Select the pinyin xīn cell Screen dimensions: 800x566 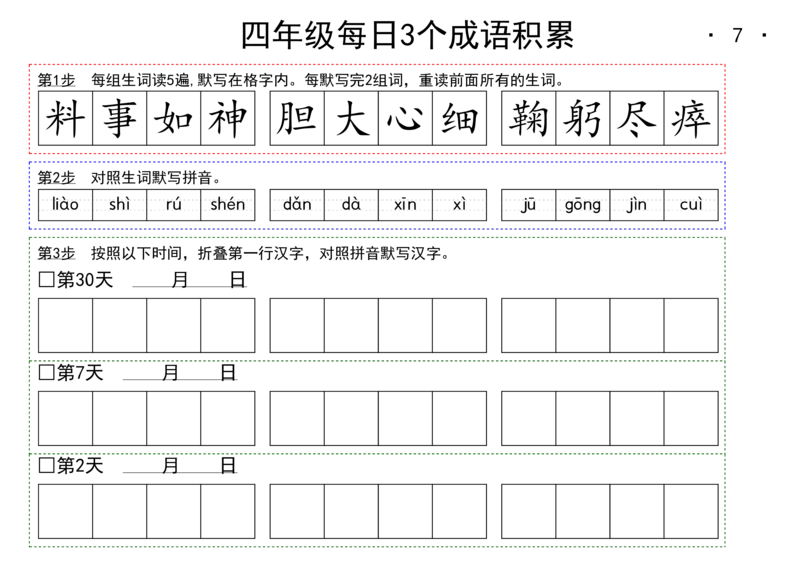(405, 205)
